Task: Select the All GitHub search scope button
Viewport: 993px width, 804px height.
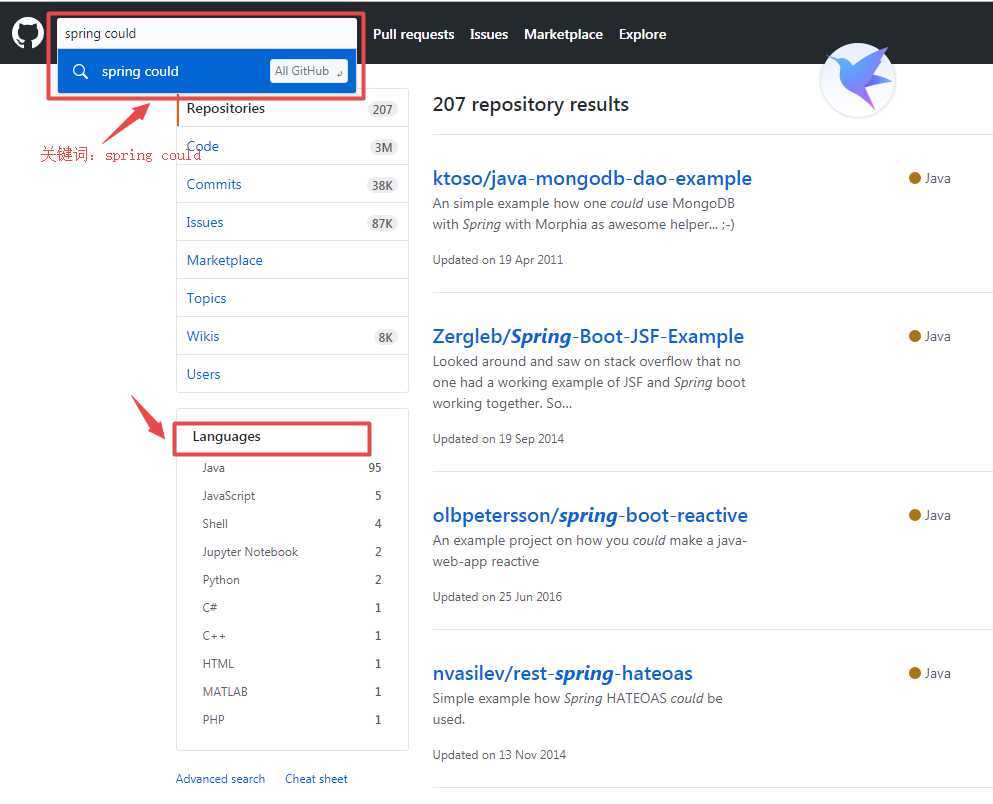Action: click(x=308, y=71)
